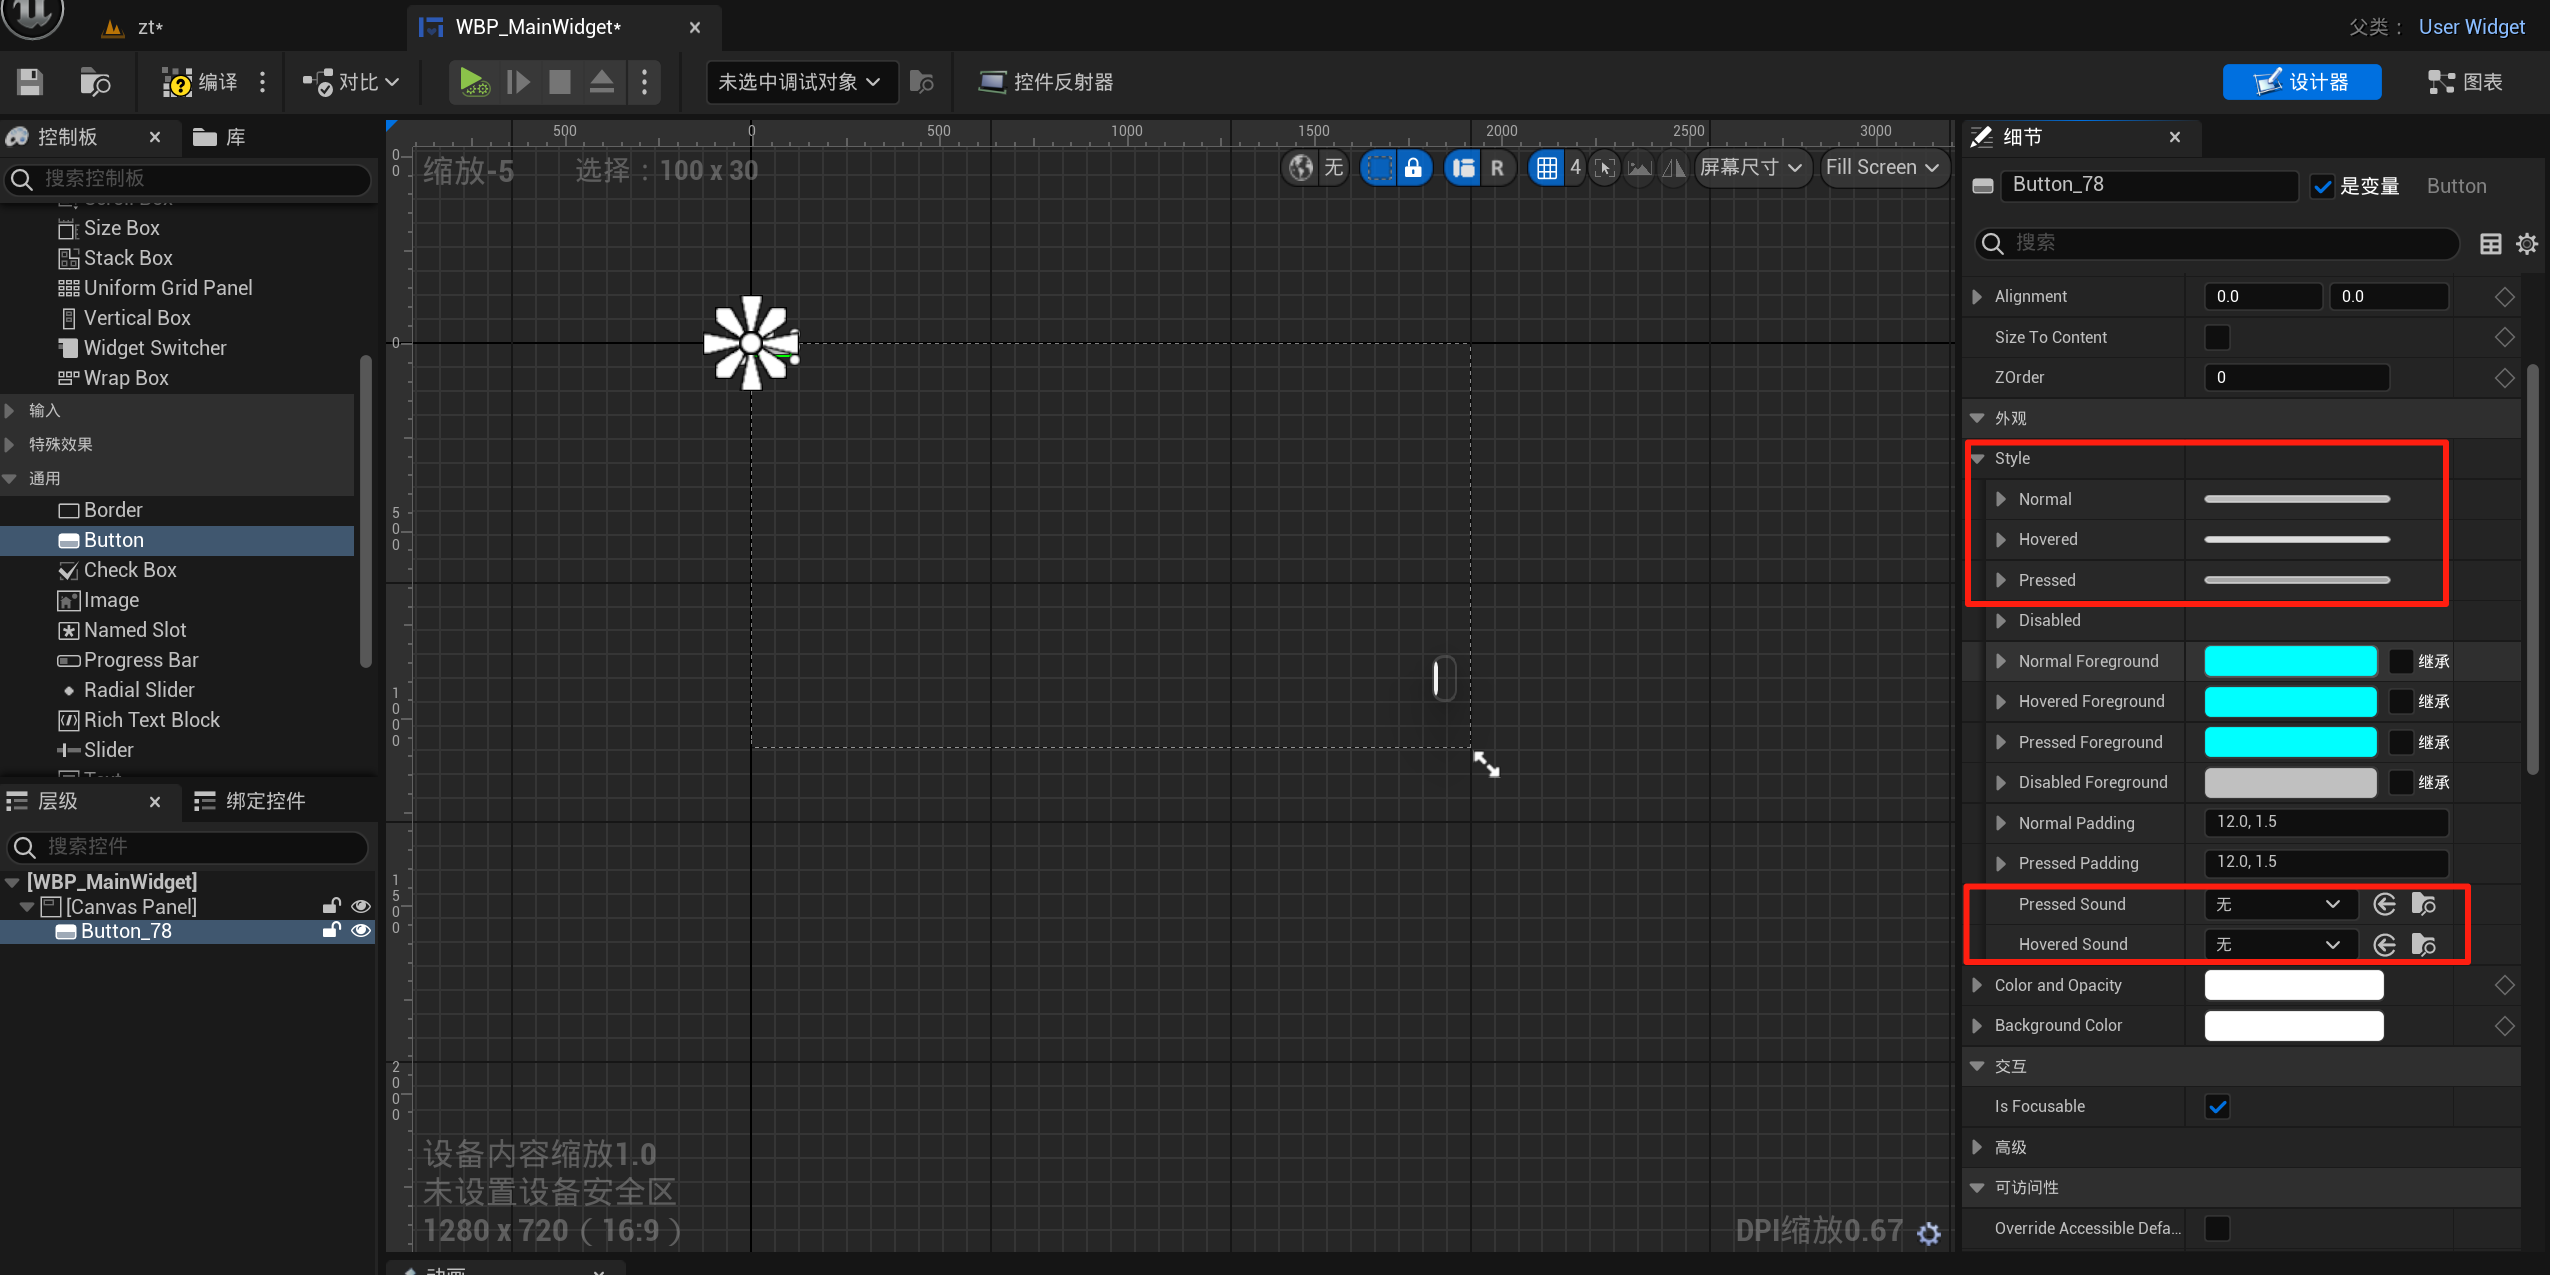Switch to Graph mode button
Viewport: 2550px width, 1275px height.
pos(2466,82)
